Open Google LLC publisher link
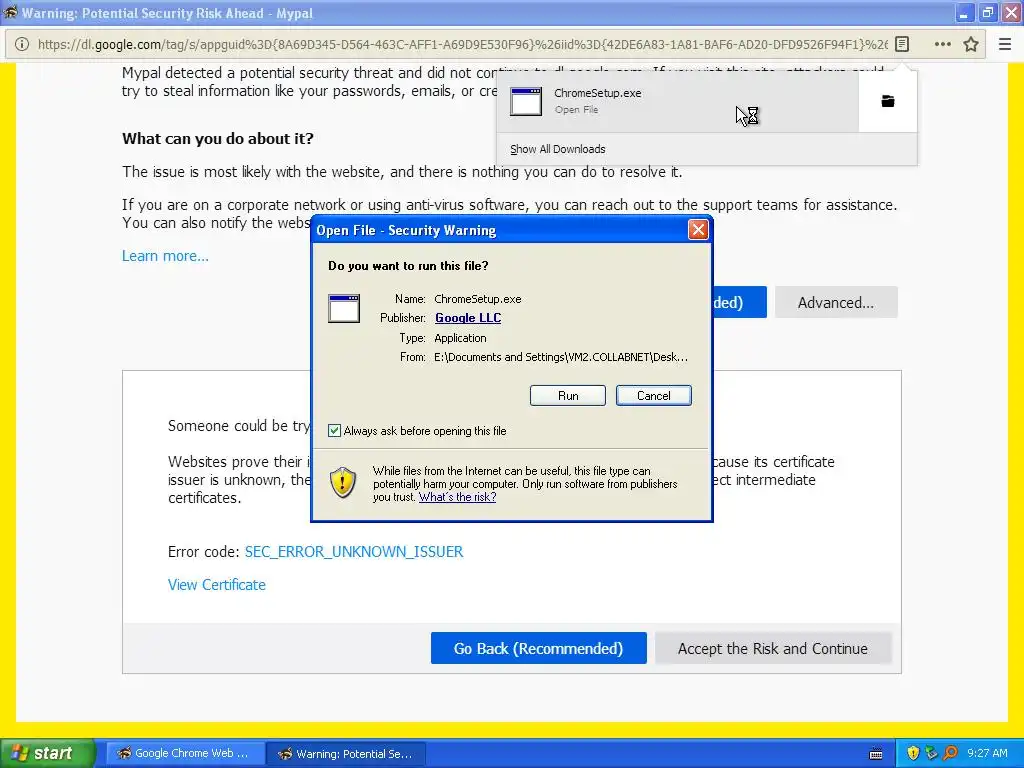This screenshot has width=1024, height=768. pos(468,318)
